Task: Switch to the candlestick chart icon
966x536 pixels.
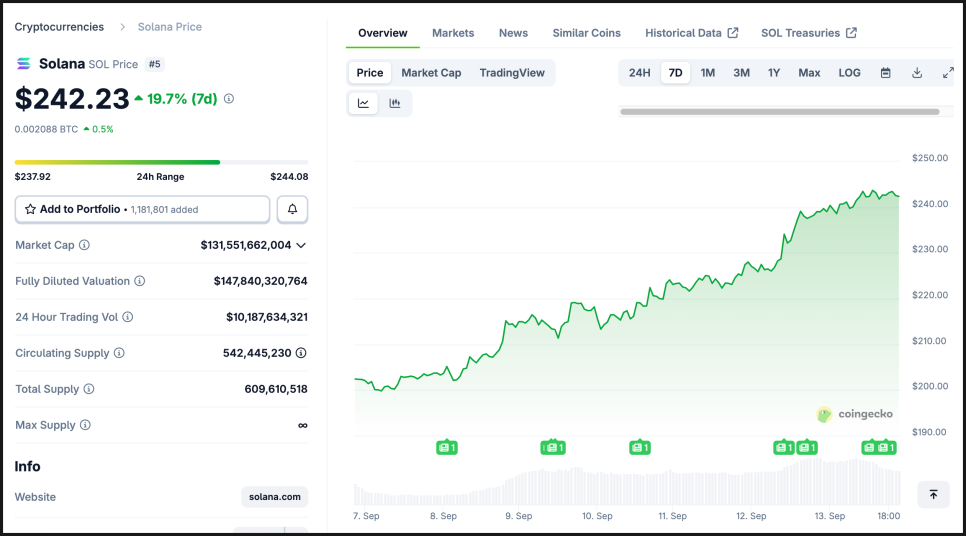Action: point(395,104)
